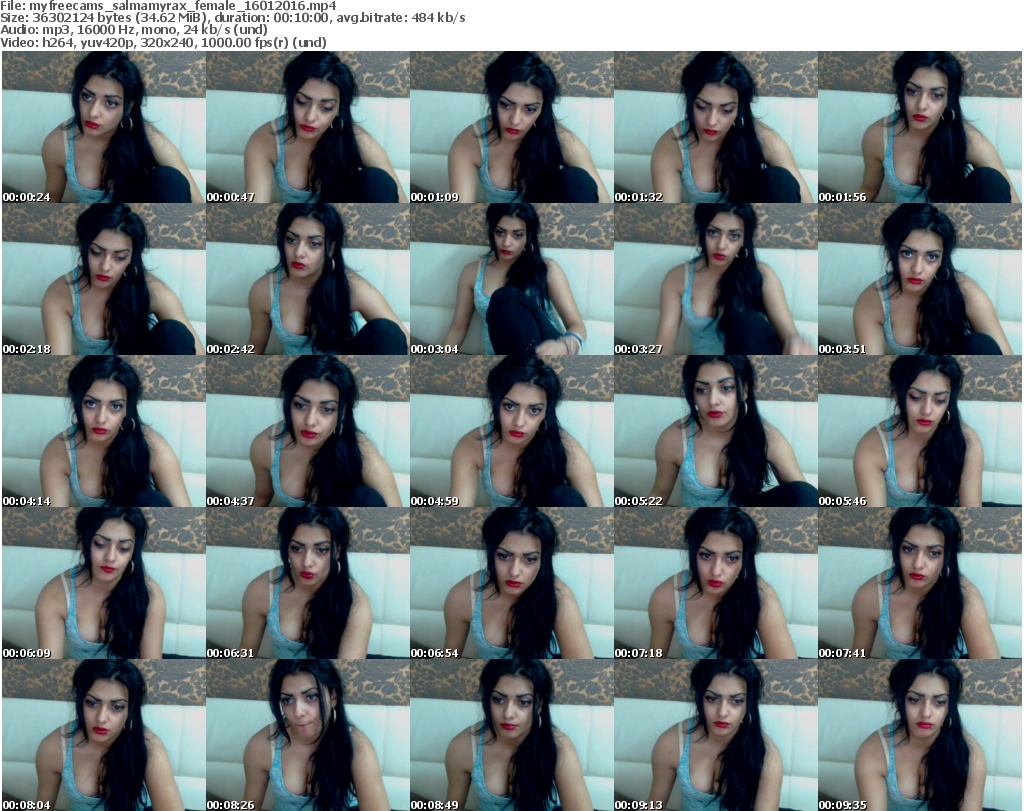Image resolution: width=1024 pixels, height=811 pixels.
Task: Click the File name line in the header
Action: tap(168, 6)
